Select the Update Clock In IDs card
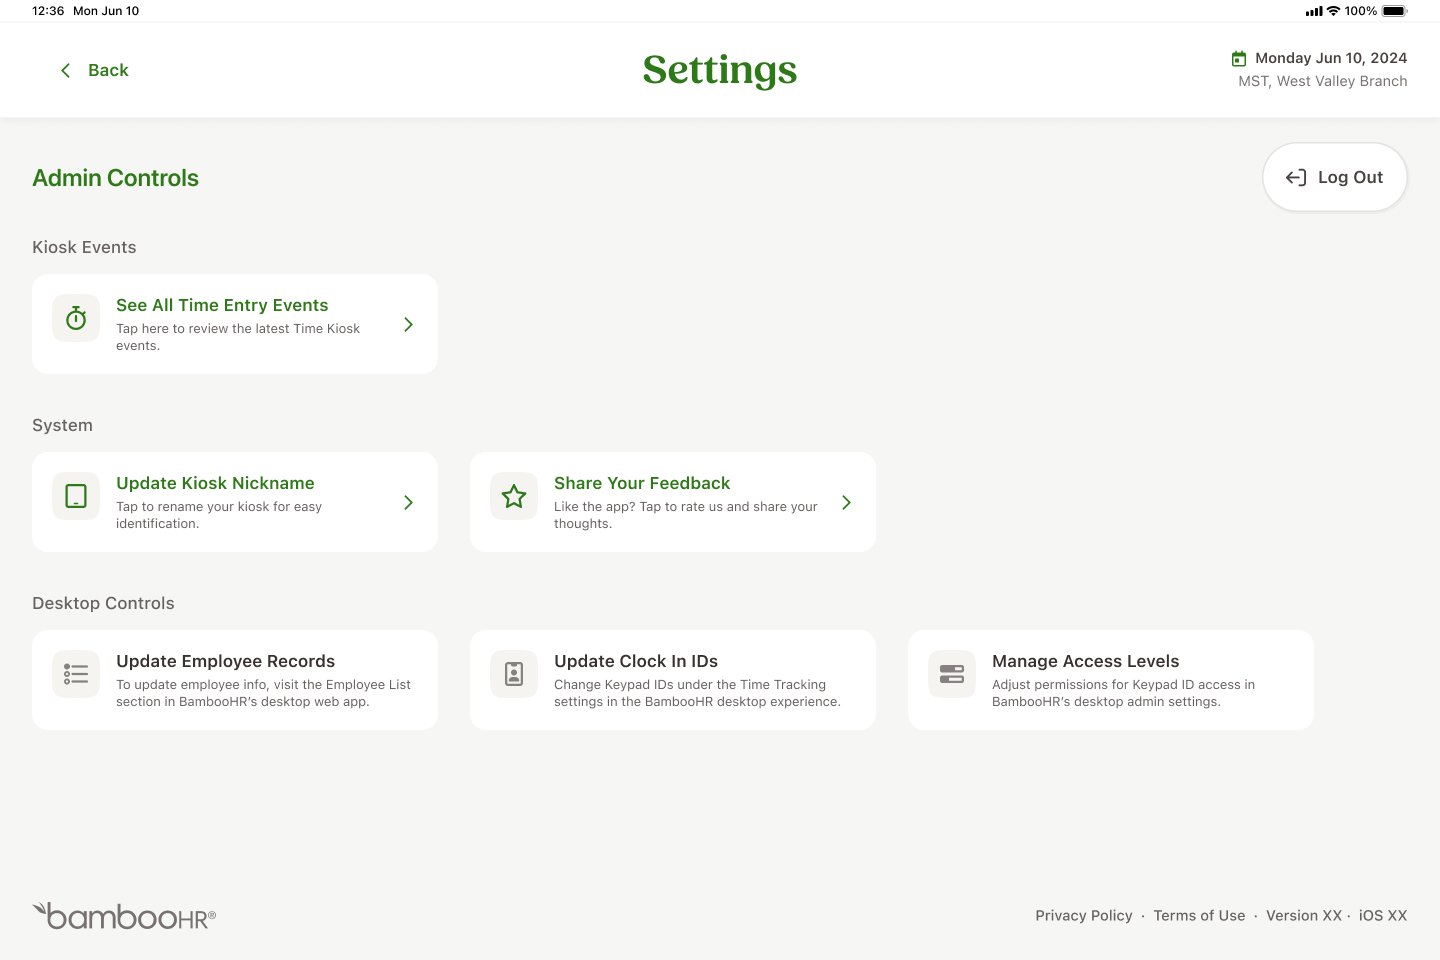 coord(673,680)
